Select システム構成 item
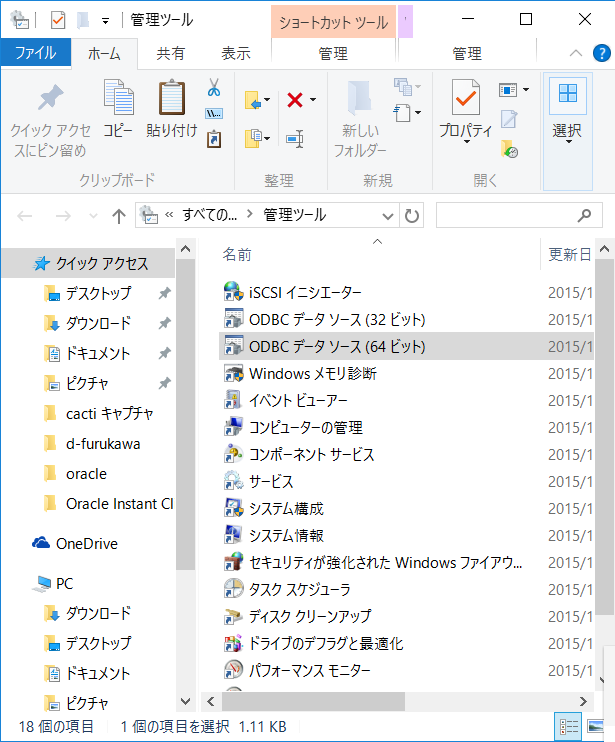This screenshot has height=742, width=615. coord(273,508)
